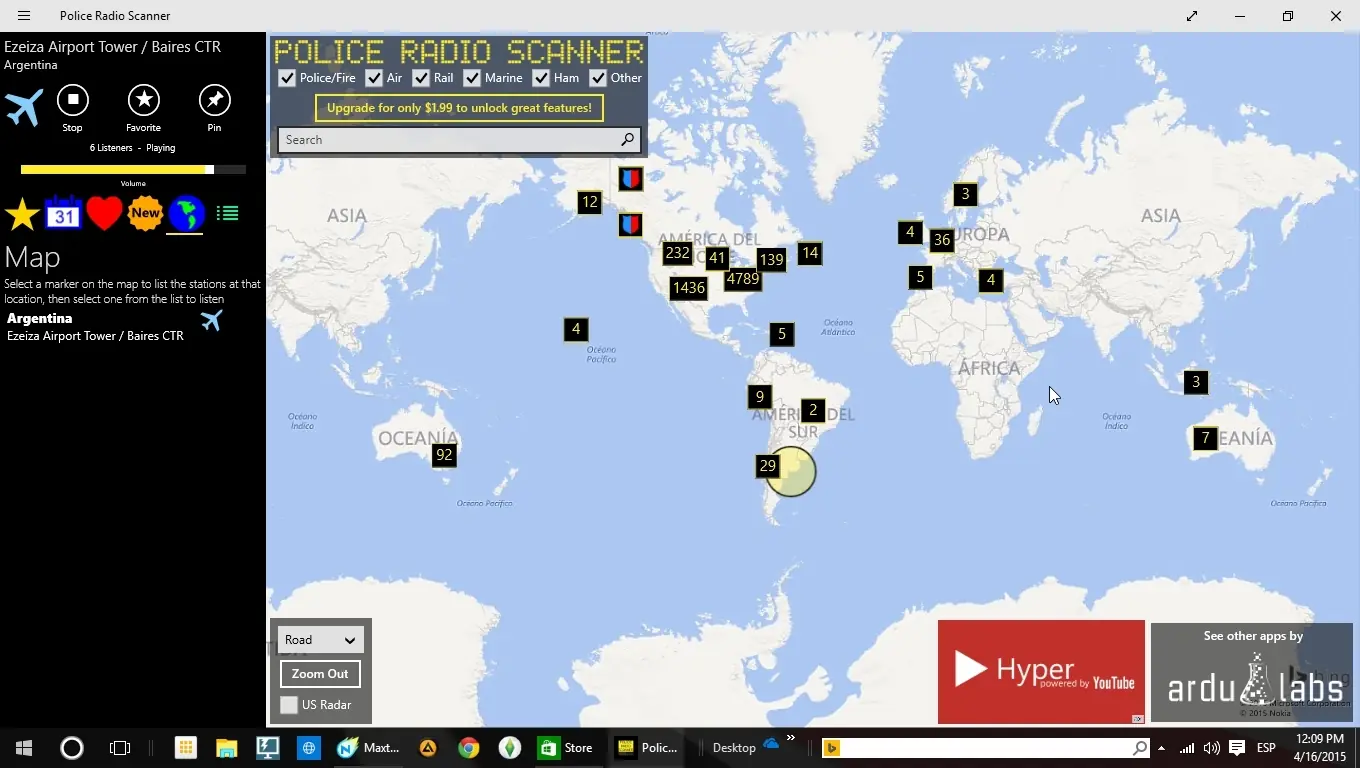1360x768 pixels.
Task: Select the 7 marker on the map's right edge
Action: 1205,438
